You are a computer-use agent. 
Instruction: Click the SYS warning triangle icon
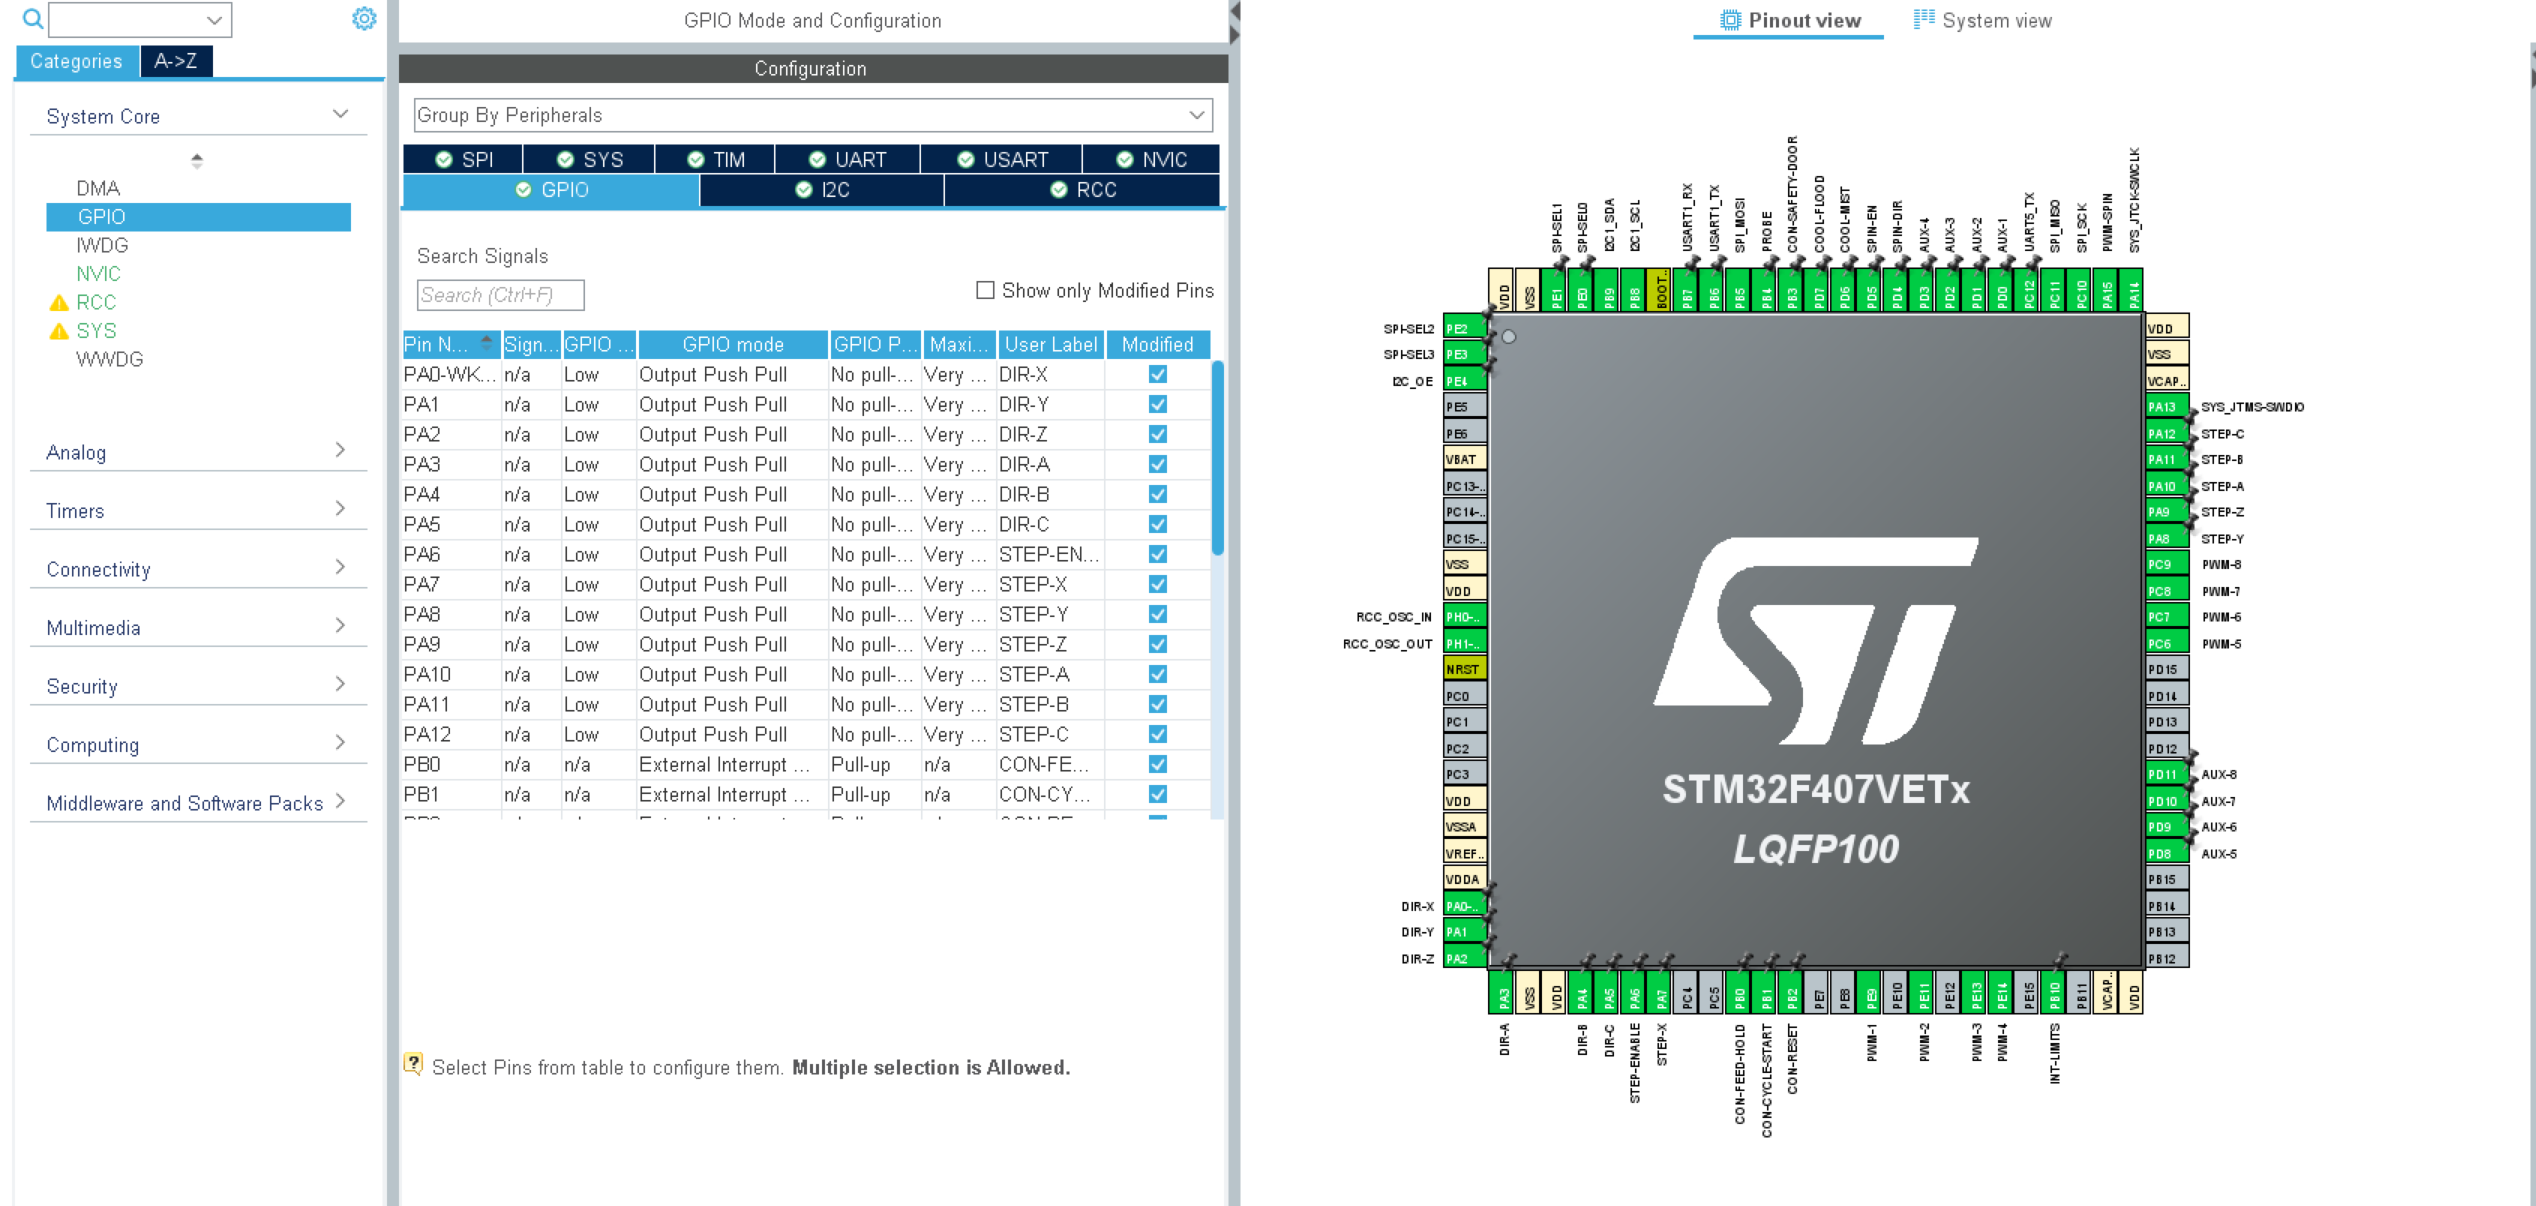coord(59,331)
